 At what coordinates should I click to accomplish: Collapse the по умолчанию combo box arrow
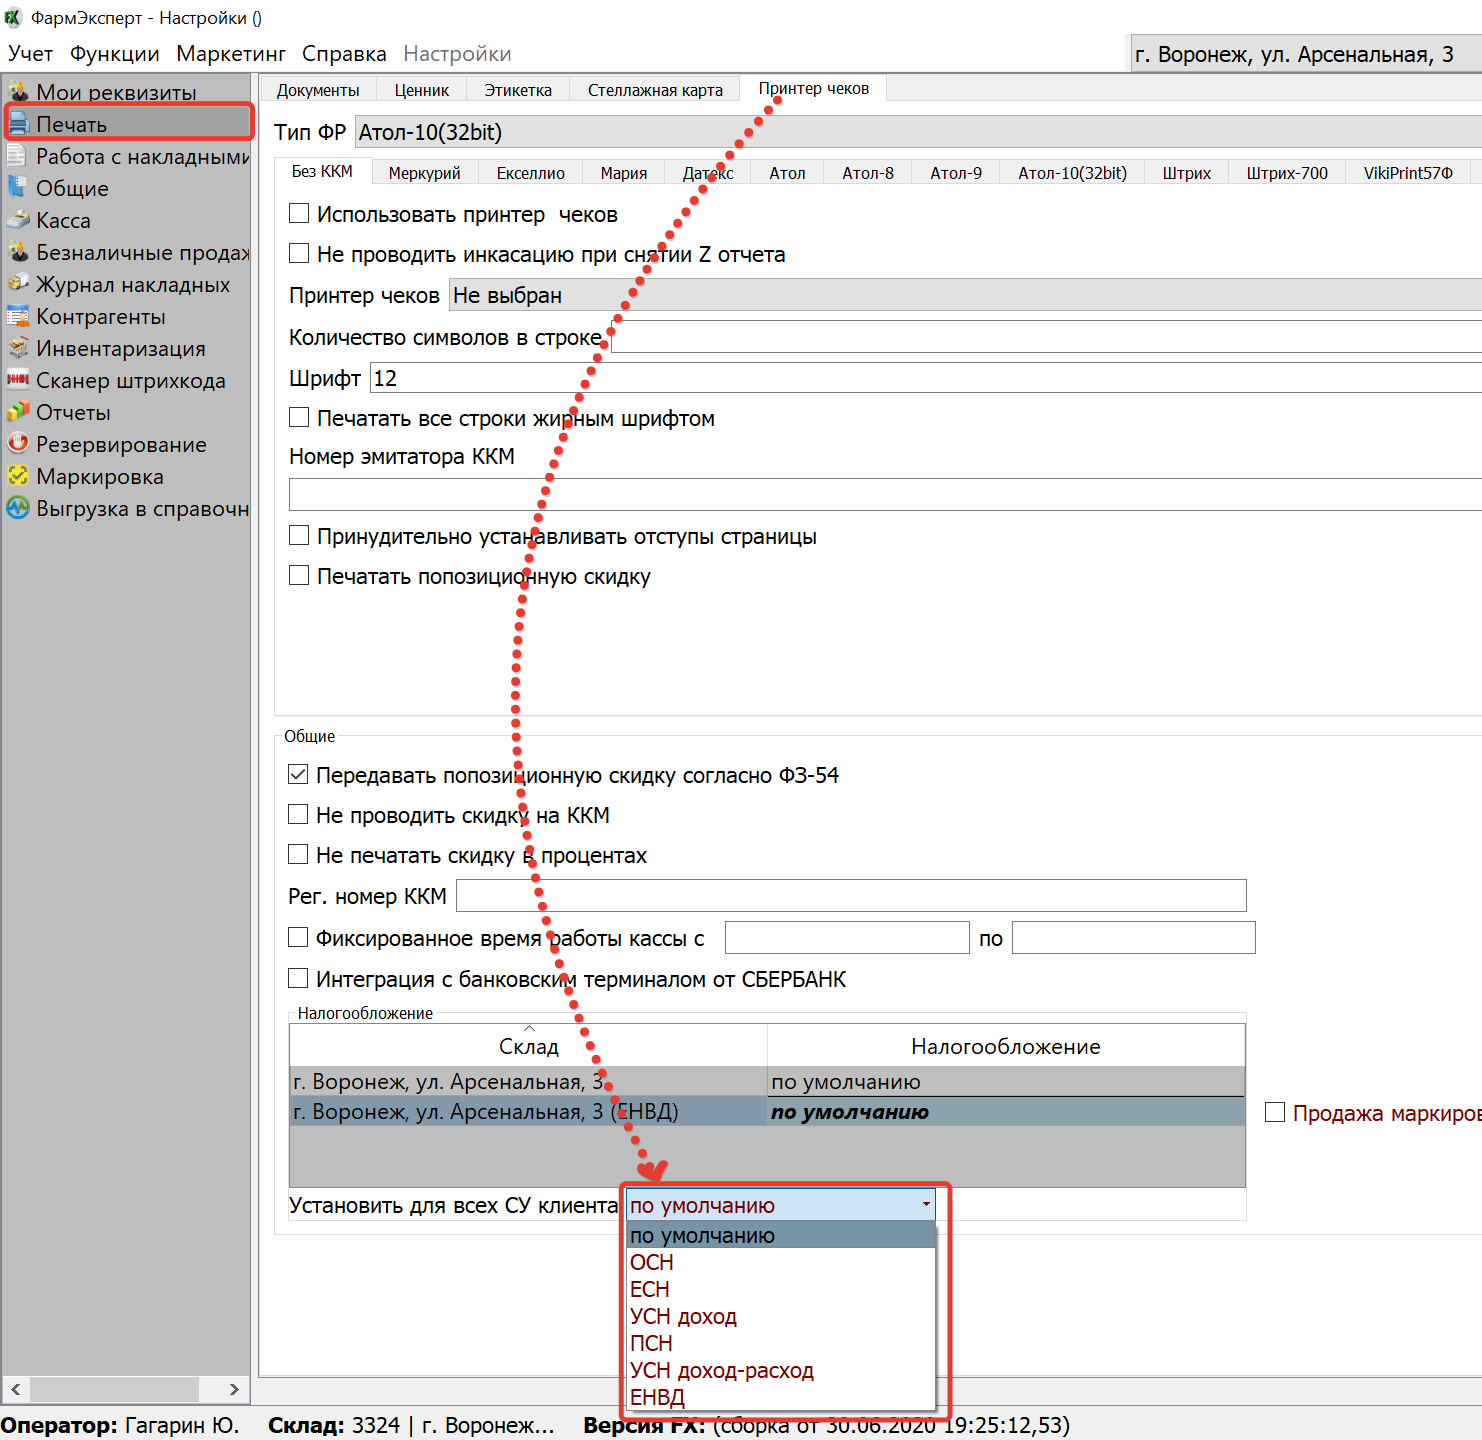tap(926, 1205)
